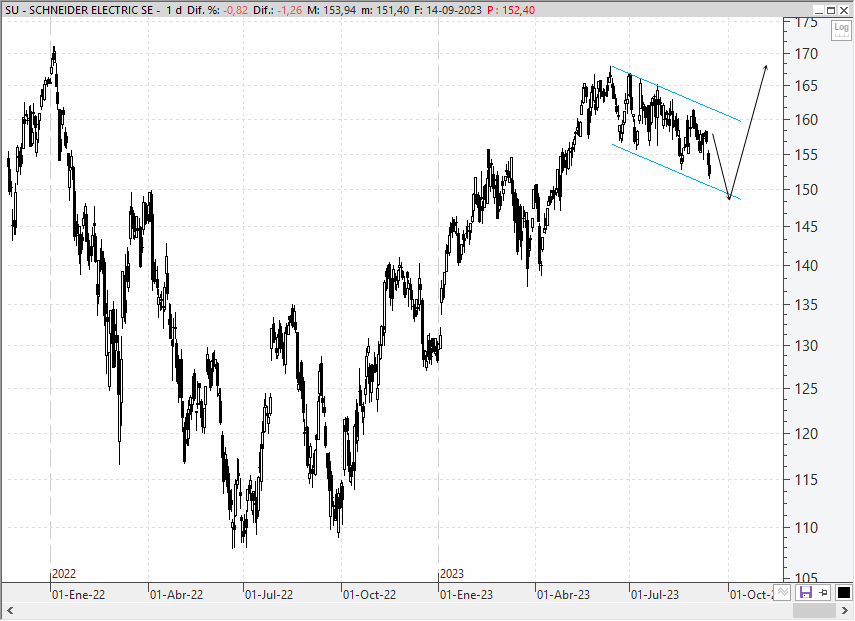Maximize the Schneider Electric chart window
The image size is (855, 621).
(x=830, y=10)
